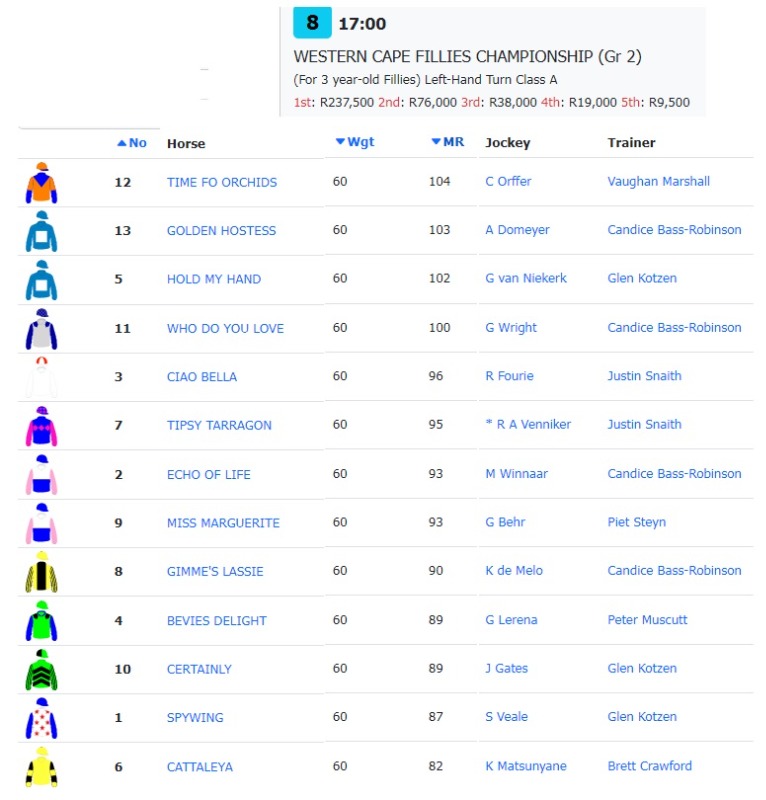Open trainer Vaughan Marshall profile
Image resolution: width=766 pixels, height=800 pixels.
pos(659,182)
